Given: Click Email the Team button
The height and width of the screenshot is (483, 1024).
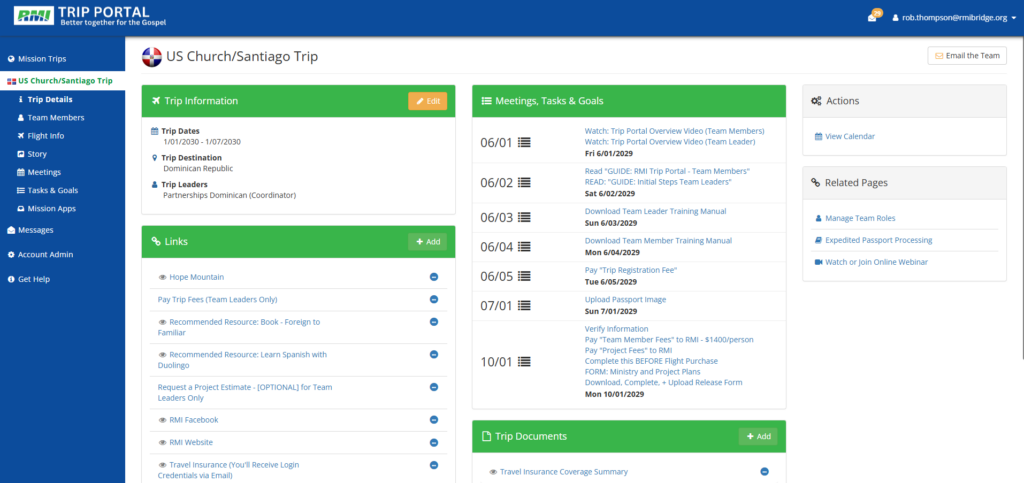Looking at the screenshot, I should [x=967, y=55].
